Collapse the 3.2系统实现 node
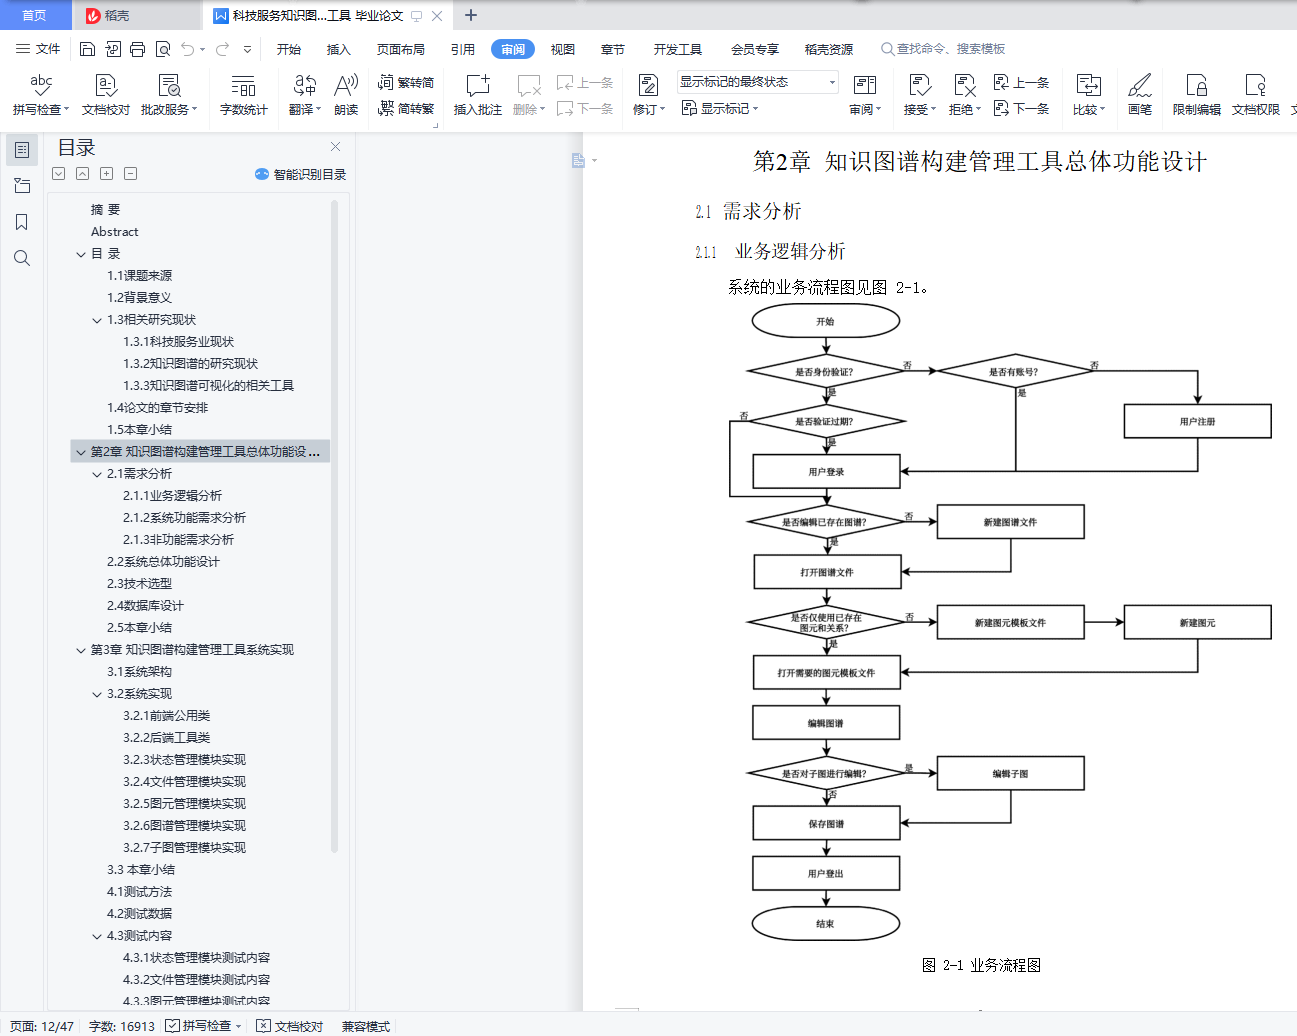The height and width of the screenshot is (1036, 1297). click(x=97, y=694)
